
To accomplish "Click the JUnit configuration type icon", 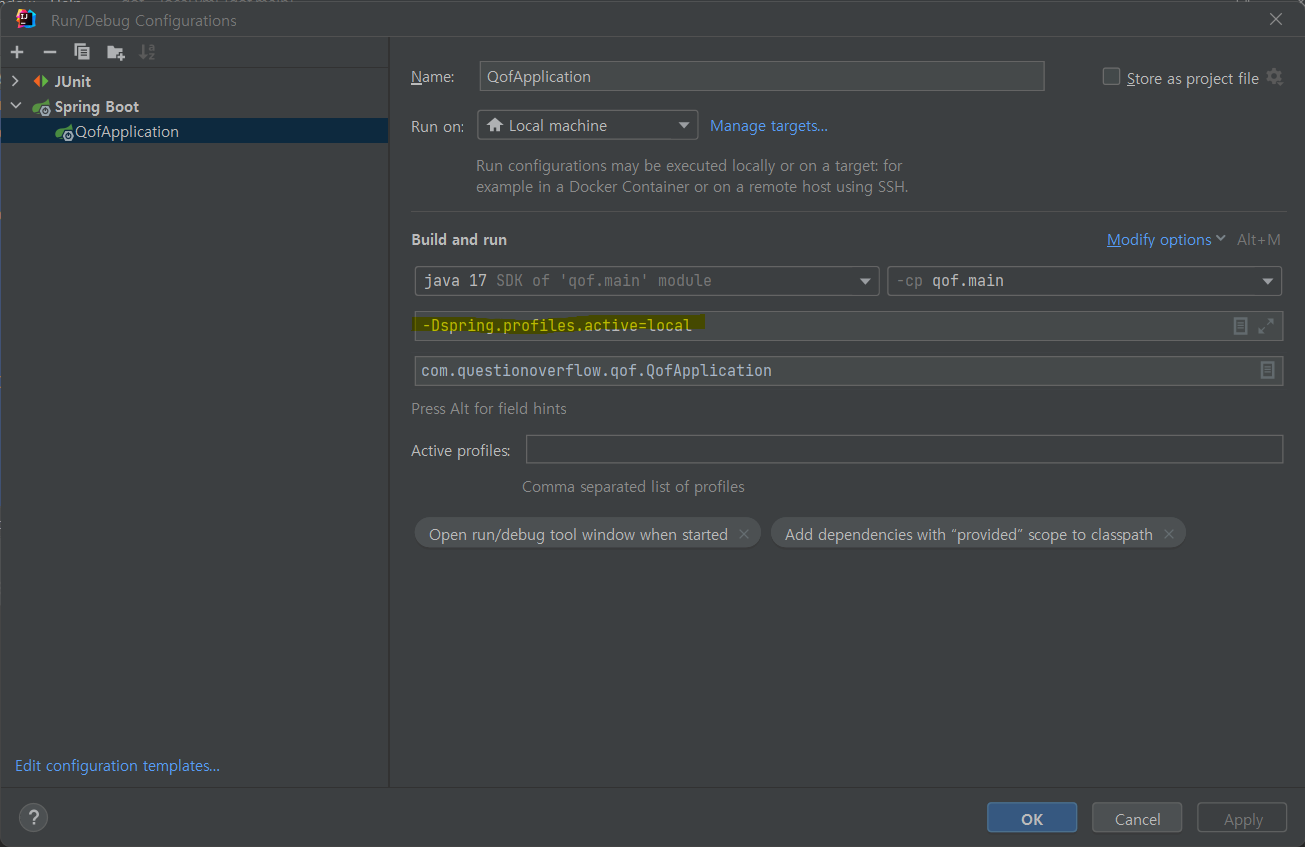I will tap(41, 81).
